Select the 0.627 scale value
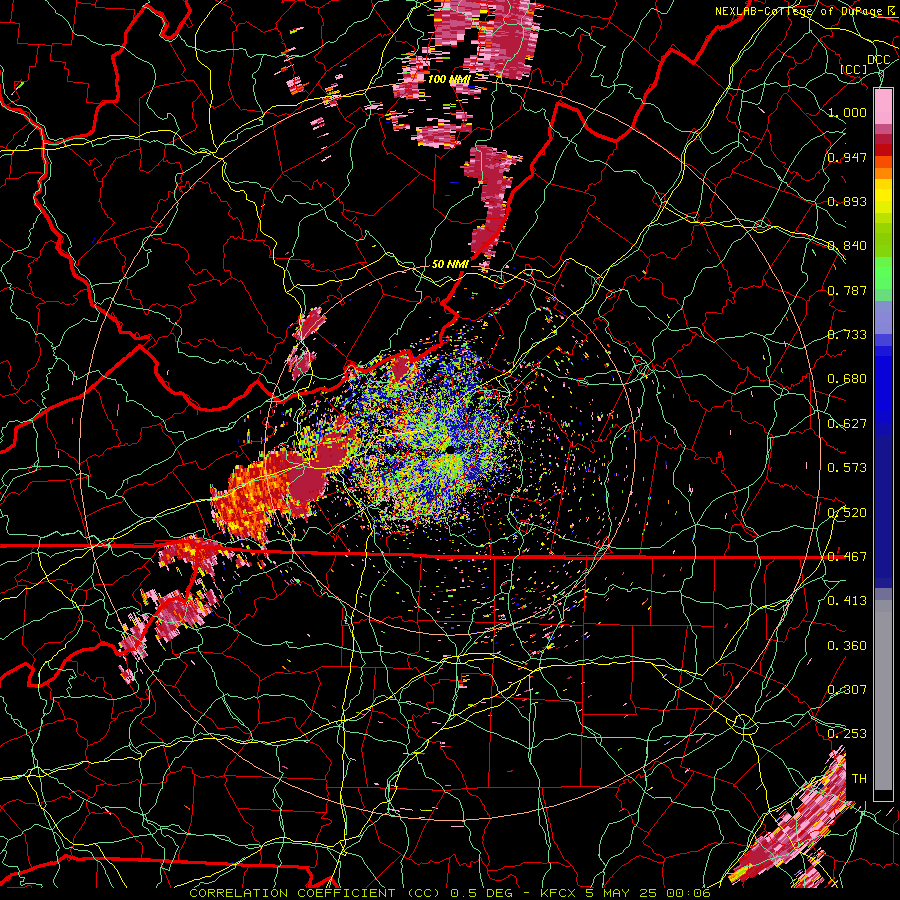 point(847,424)
